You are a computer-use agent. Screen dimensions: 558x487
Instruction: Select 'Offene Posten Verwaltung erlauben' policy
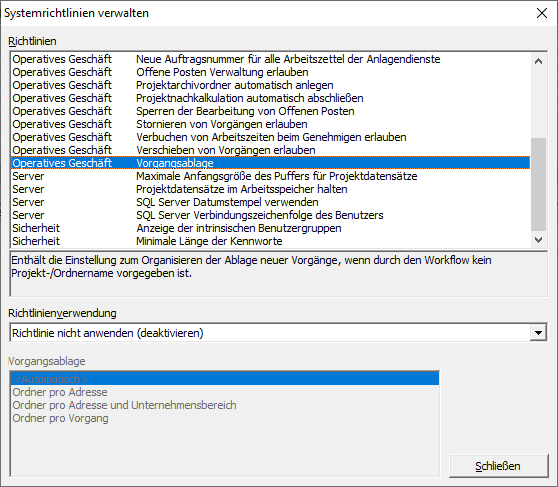pyautogui.click(x=270, y=72)
